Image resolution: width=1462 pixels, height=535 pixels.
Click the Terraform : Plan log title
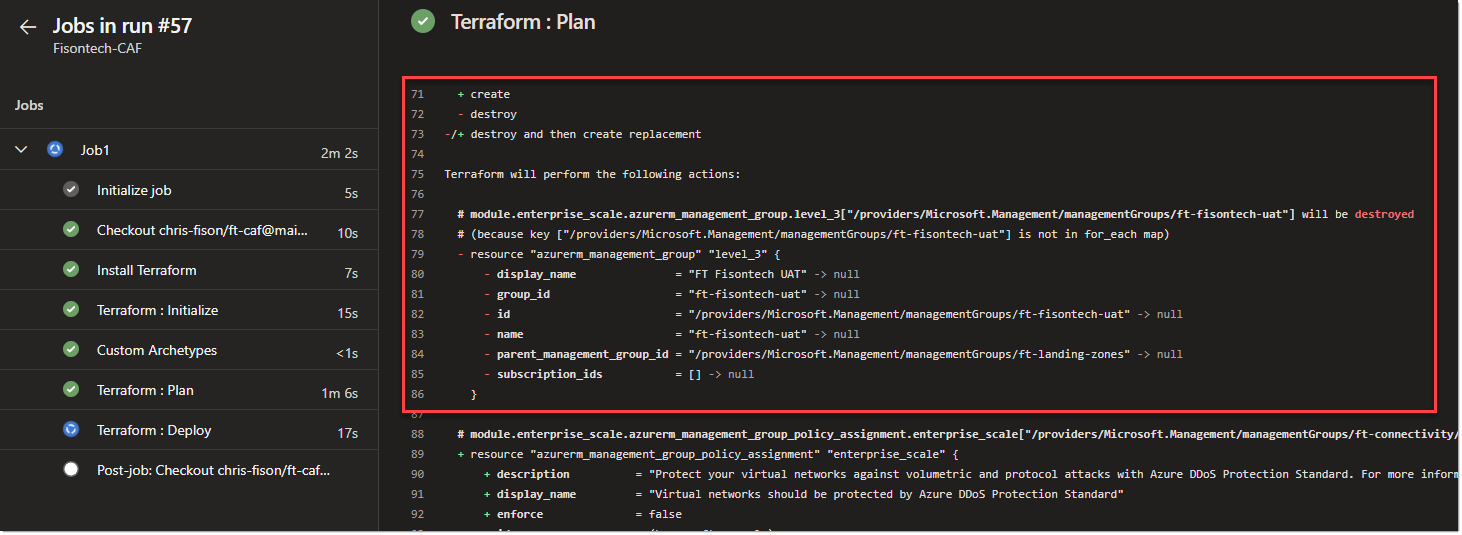tap(523, 21)
